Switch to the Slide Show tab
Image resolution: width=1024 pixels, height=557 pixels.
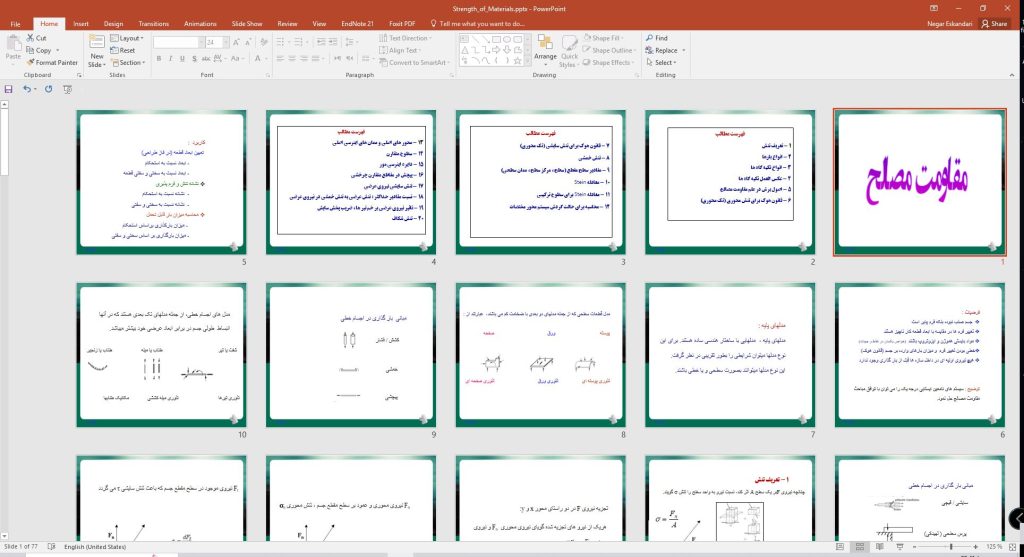pyautogui.click(x=247, y=24)
